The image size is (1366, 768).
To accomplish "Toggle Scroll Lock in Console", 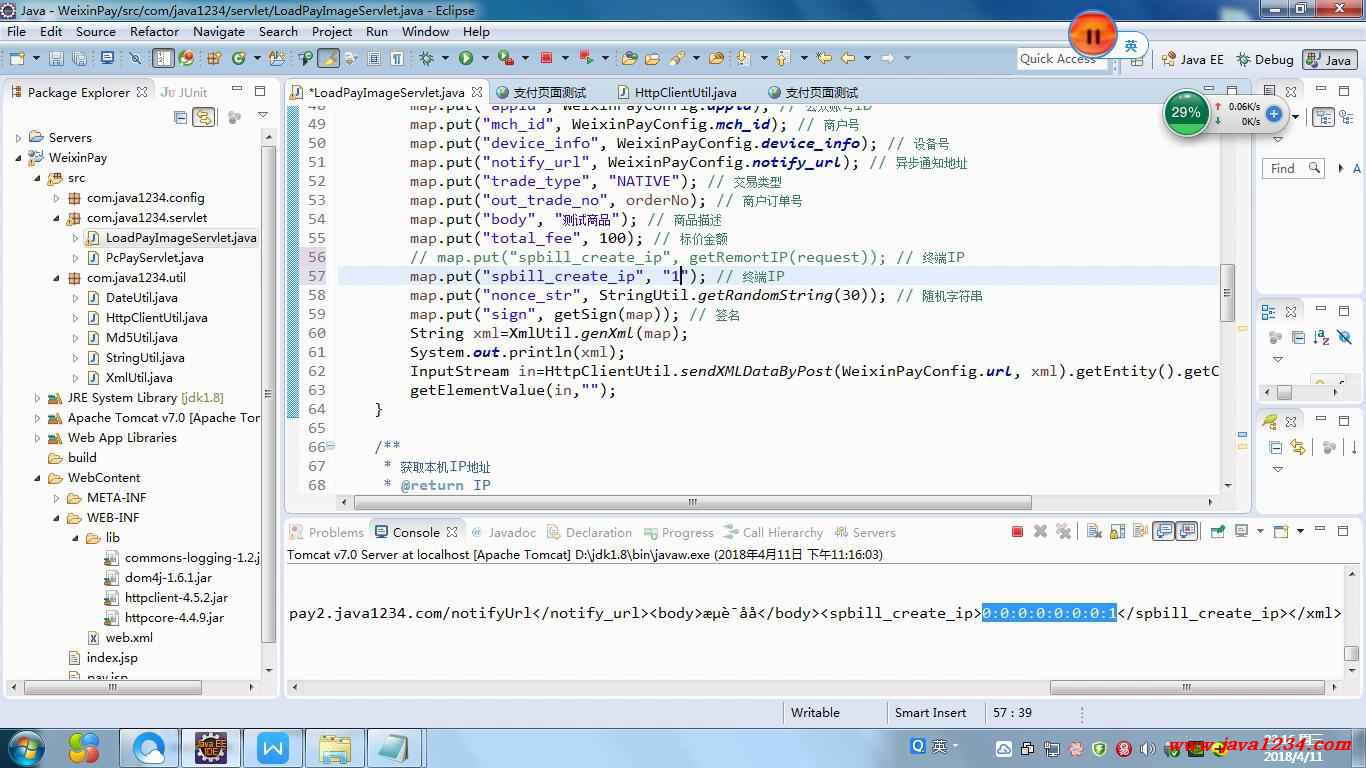I will (1117, 532).
